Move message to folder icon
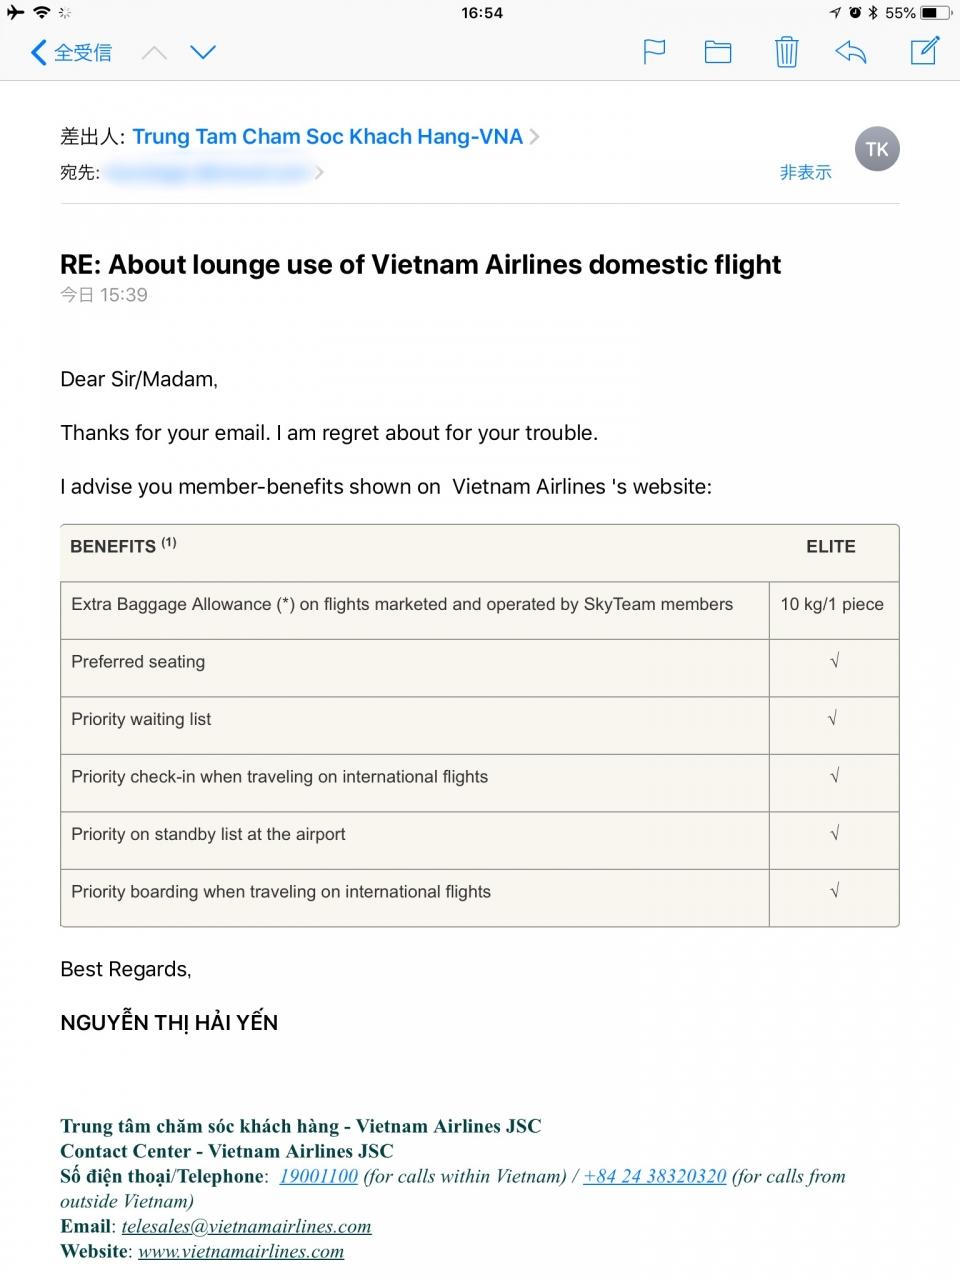 (718, 52)
